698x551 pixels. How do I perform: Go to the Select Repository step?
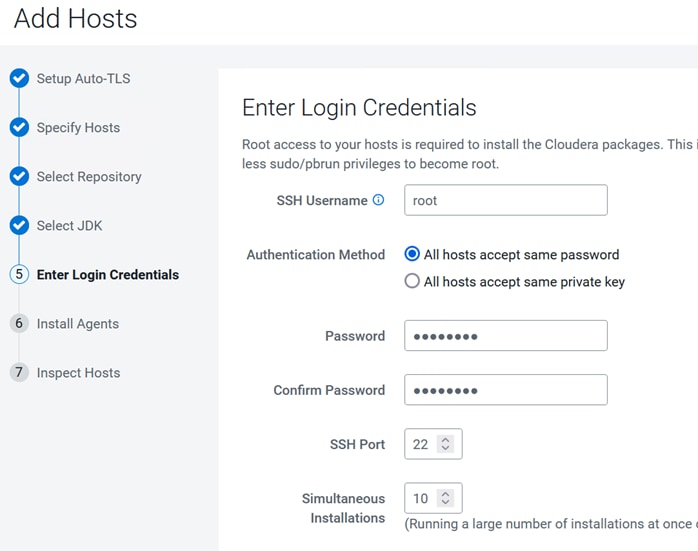tap(89, 177)
